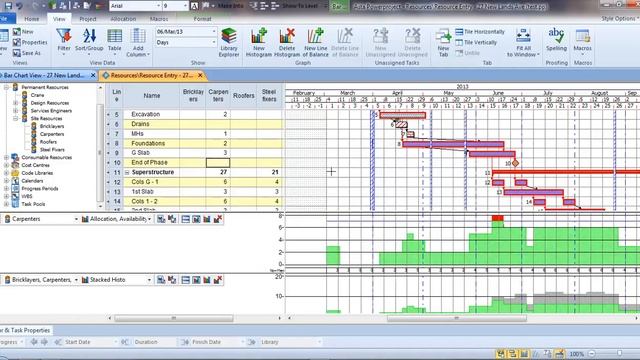Open Bricklayers, Carpenters resource dropdown

[x=76, y=280]
